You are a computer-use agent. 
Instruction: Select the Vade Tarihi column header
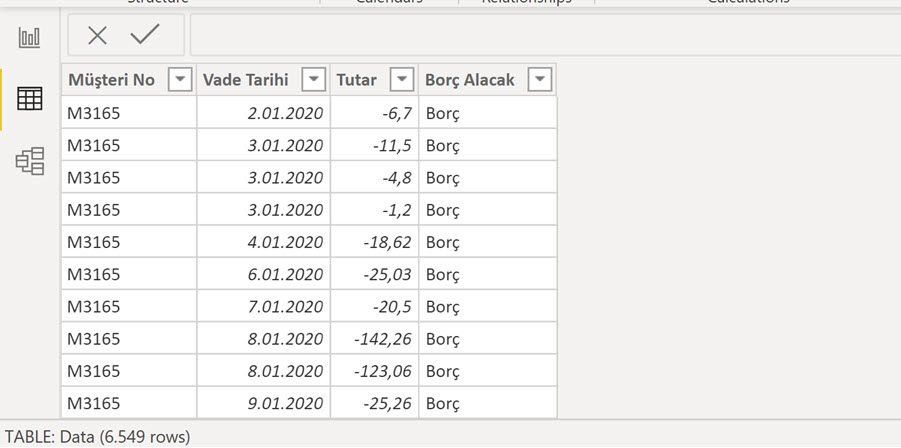coord(263,80)
